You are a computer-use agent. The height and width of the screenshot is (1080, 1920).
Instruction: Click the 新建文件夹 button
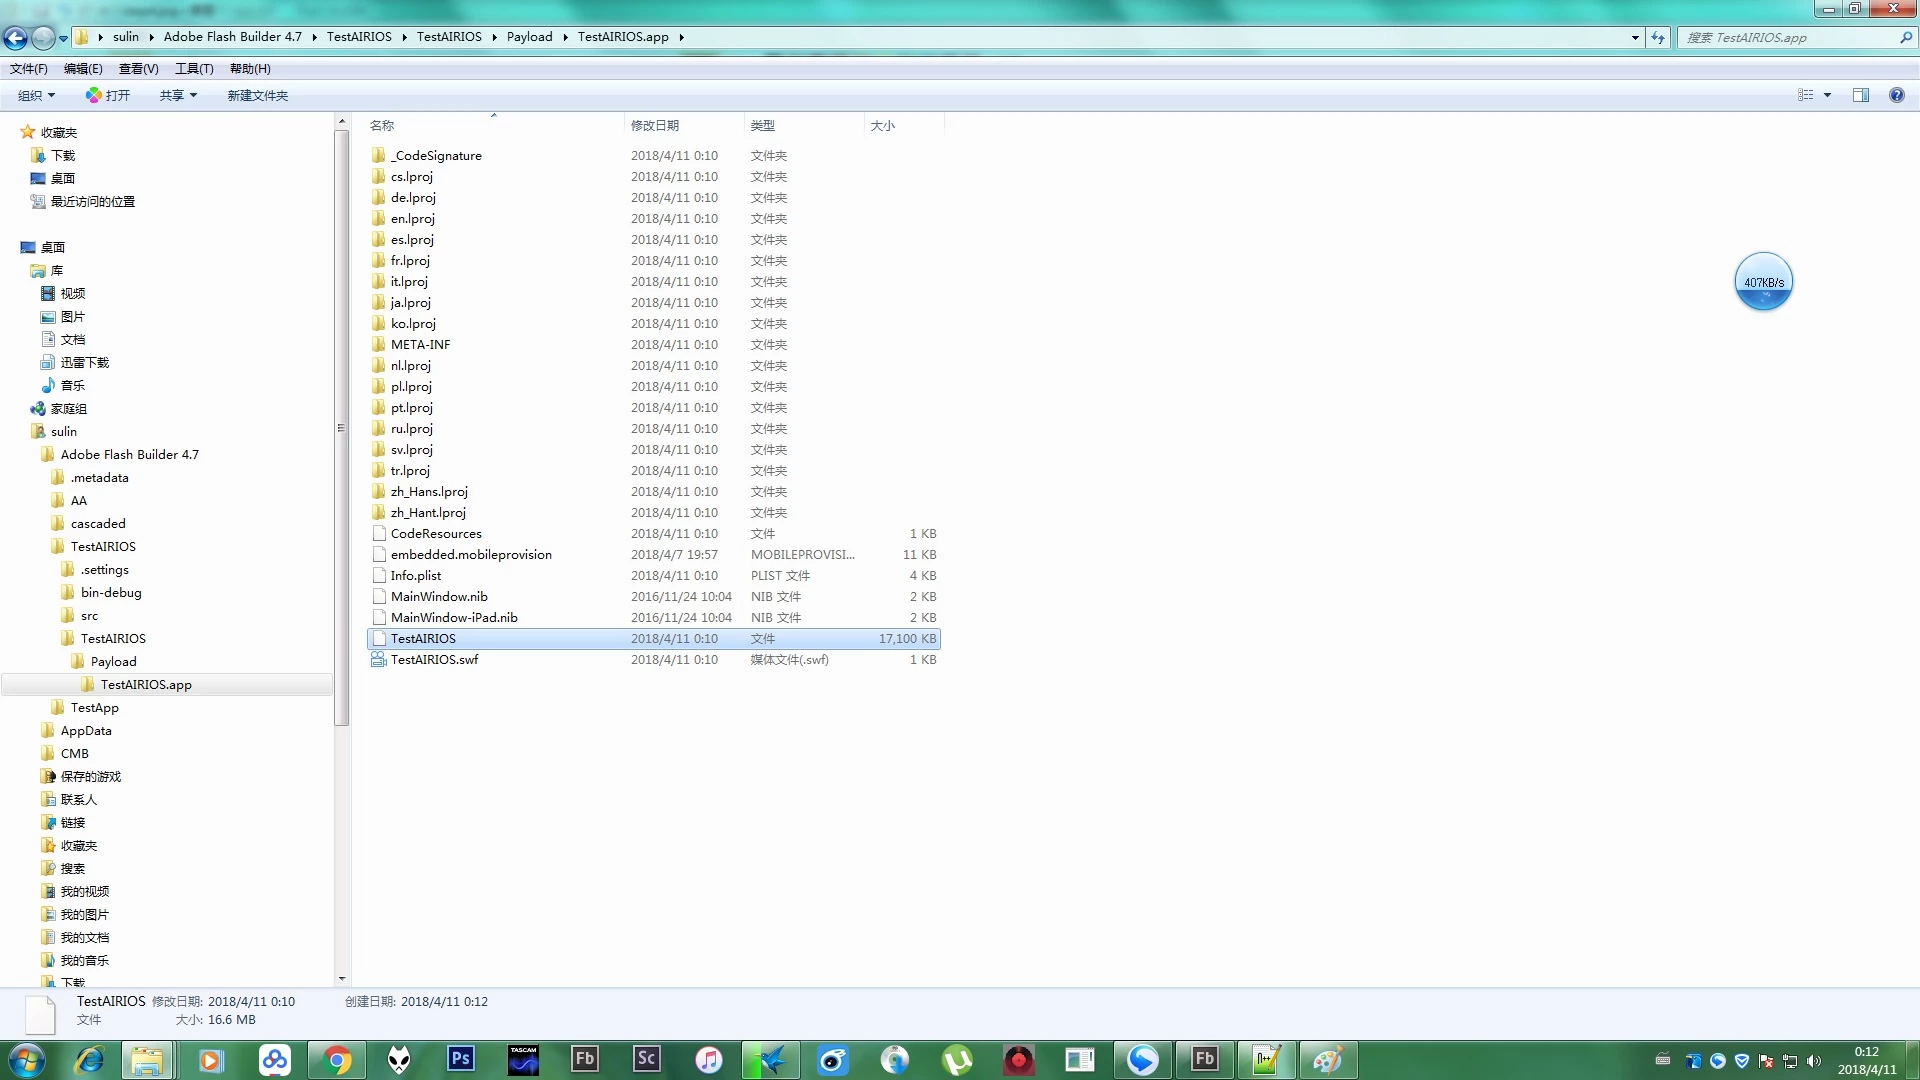(257, 95)
